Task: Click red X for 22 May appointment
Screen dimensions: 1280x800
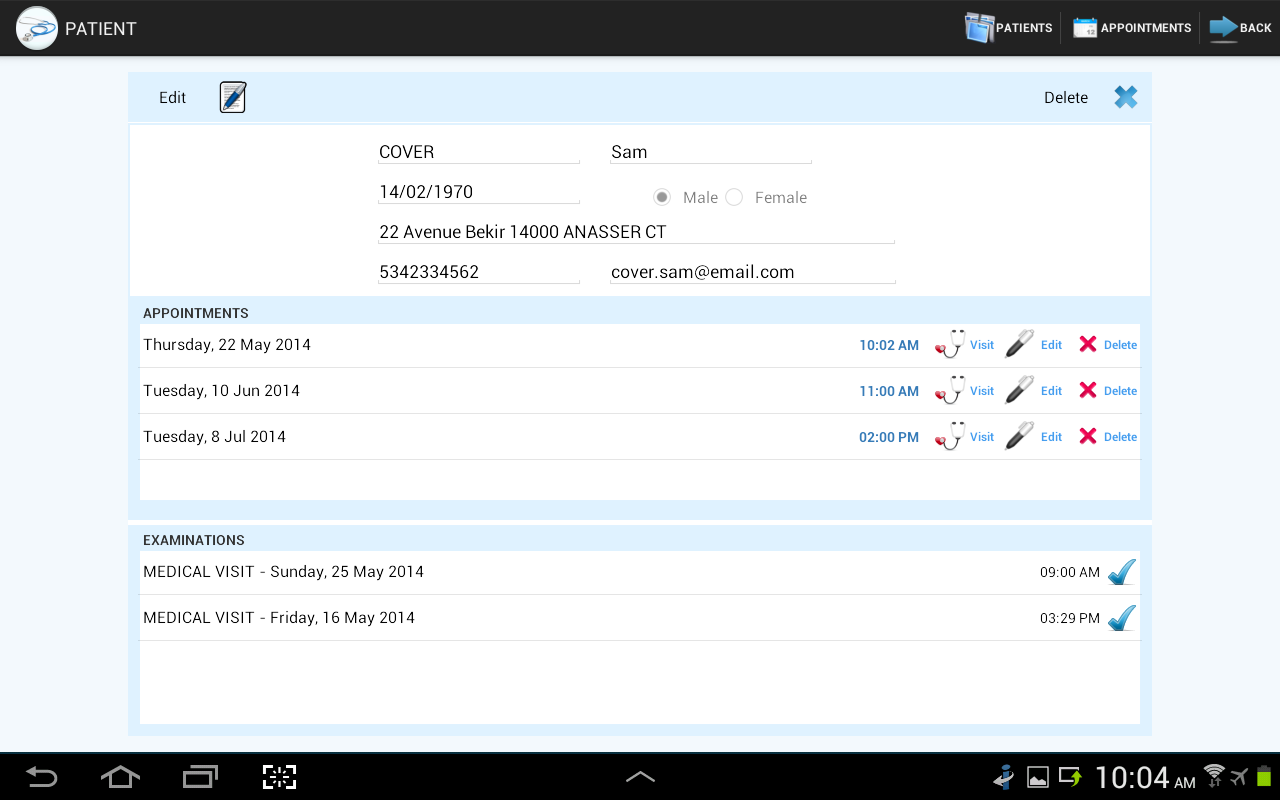Action: 1088,344
